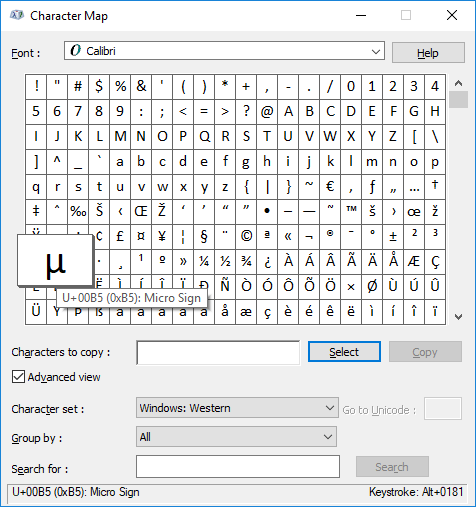The width and height of the screenshot is (476, 507).
Task: Select the percent % character
Action: (x=120, y=87)
